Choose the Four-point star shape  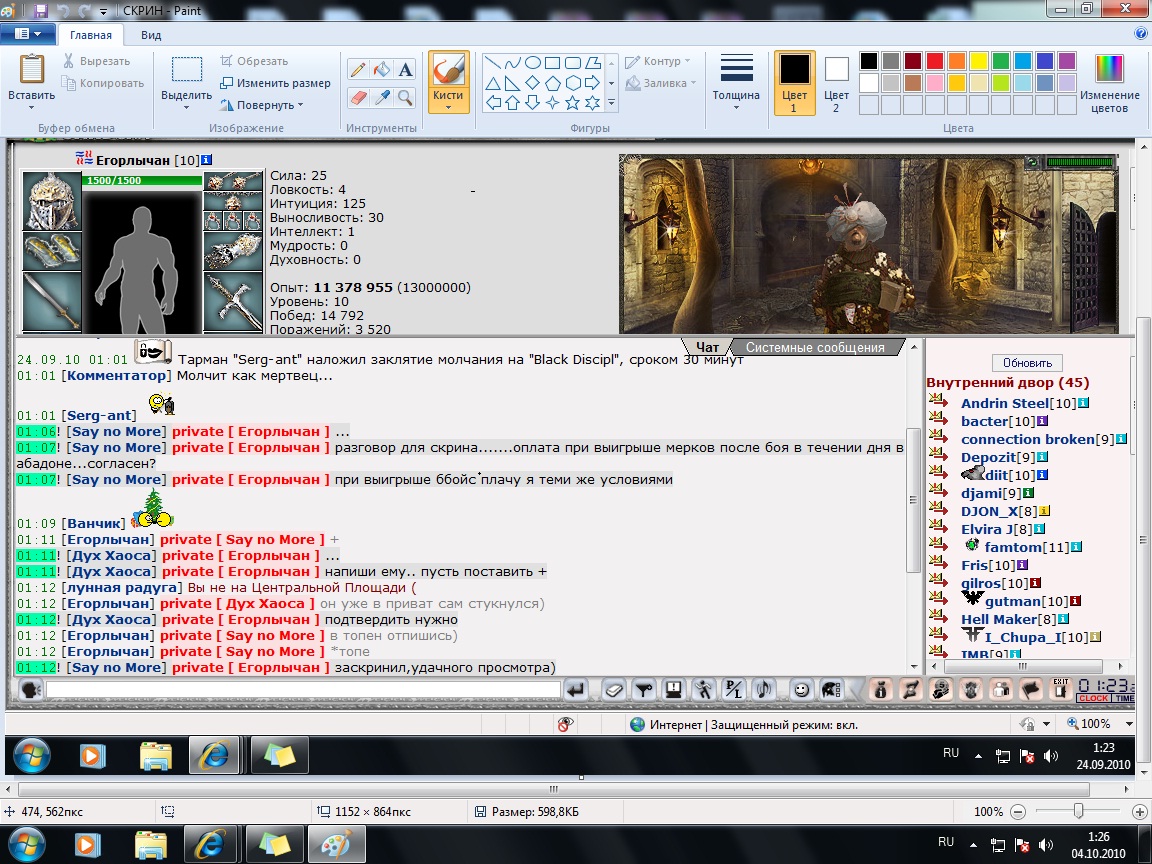(x=552, y=103)
